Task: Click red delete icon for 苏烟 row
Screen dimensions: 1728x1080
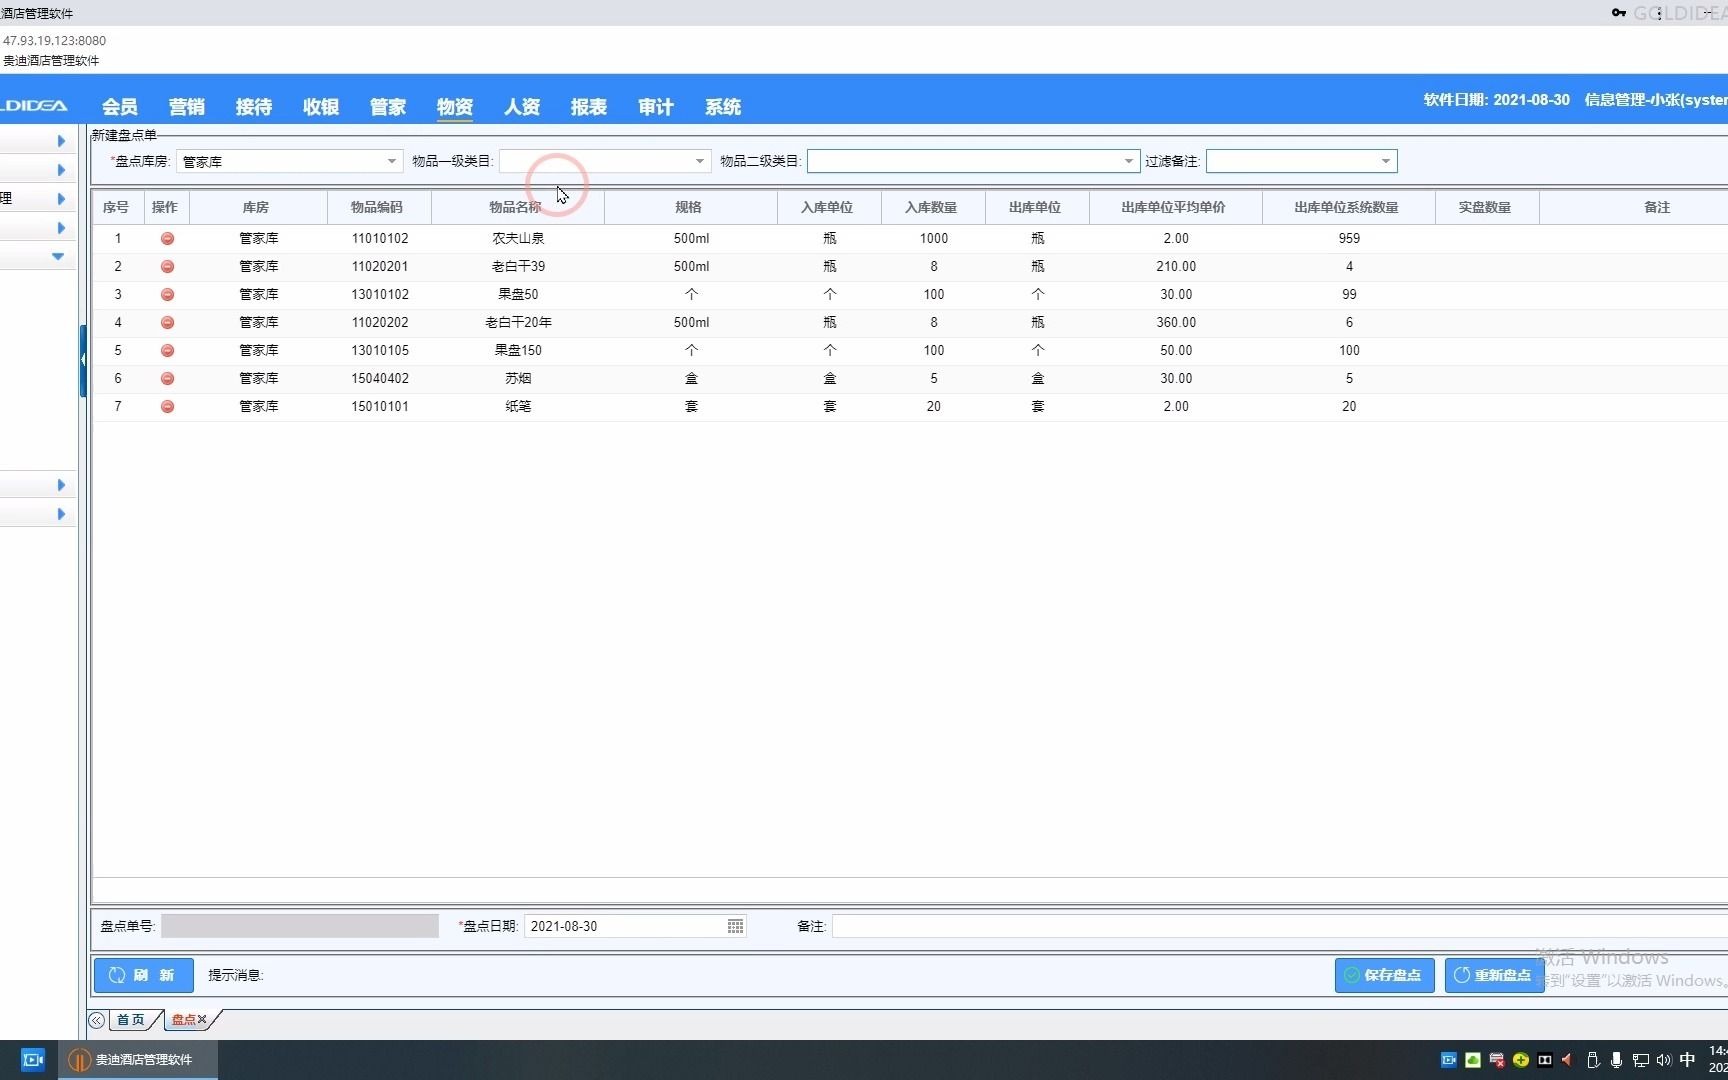Action: pos(167,378)
